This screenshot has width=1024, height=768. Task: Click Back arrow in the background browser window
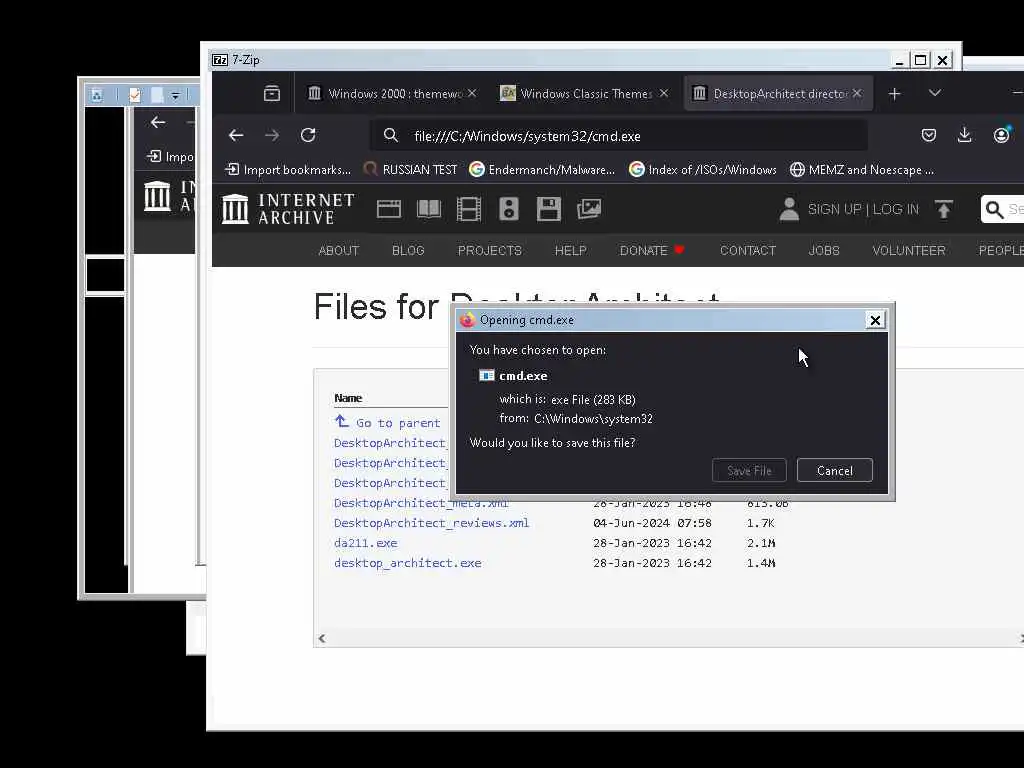157,122
